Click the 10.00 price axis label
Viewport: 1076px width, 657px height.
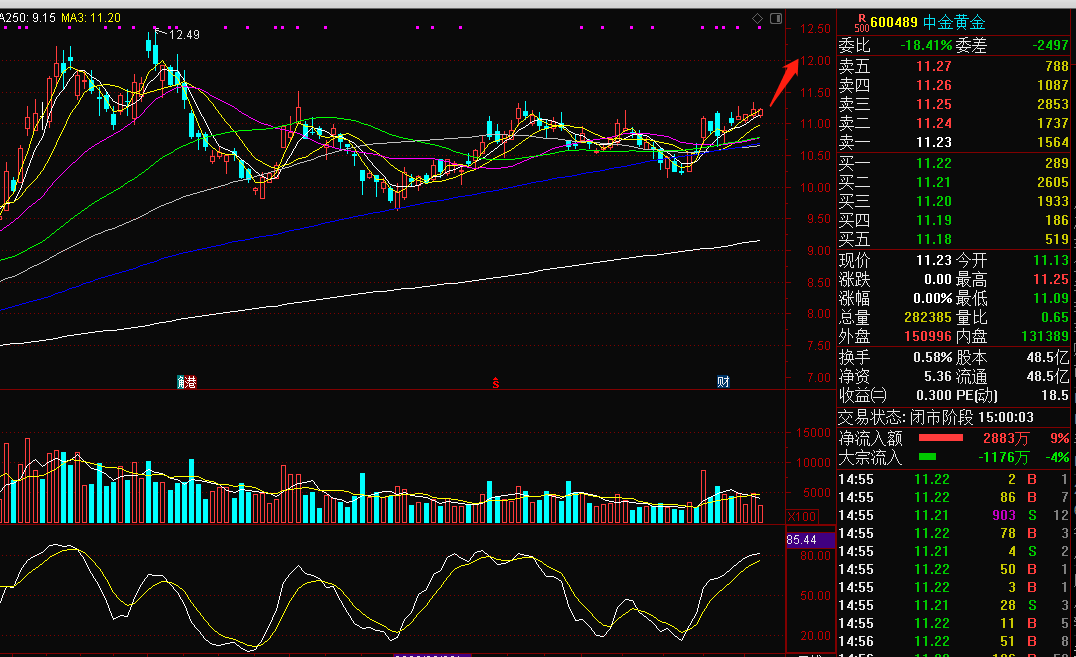point(815,187)
